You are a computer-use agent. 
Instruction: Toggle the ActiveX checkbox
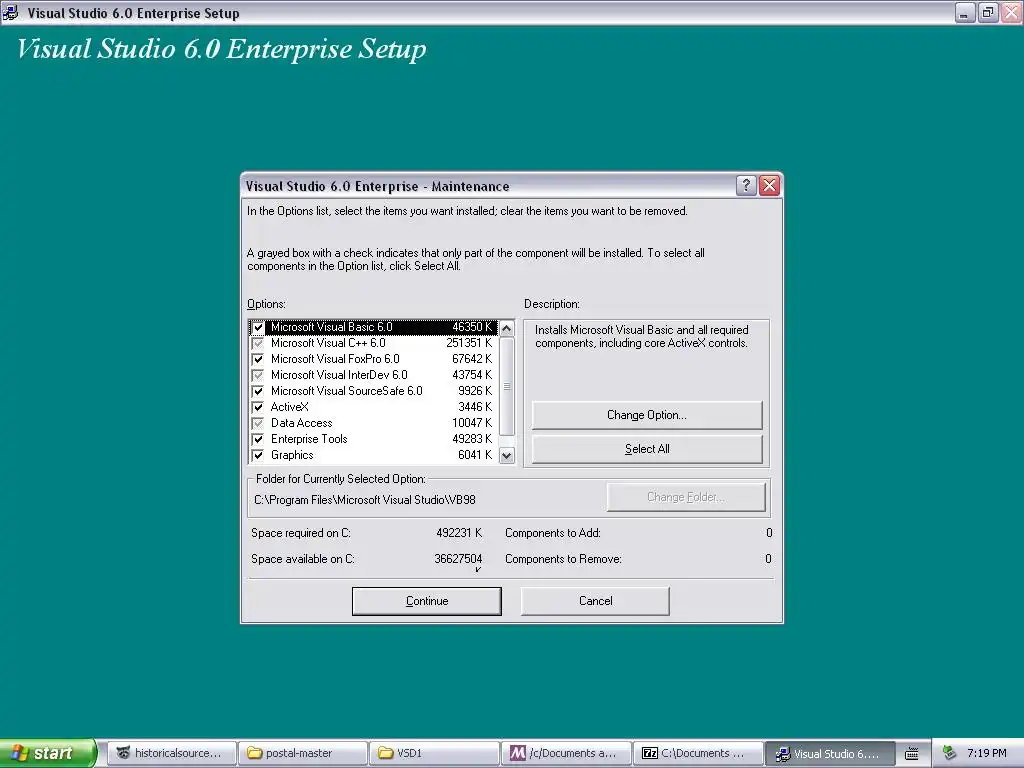pos(258,407)
